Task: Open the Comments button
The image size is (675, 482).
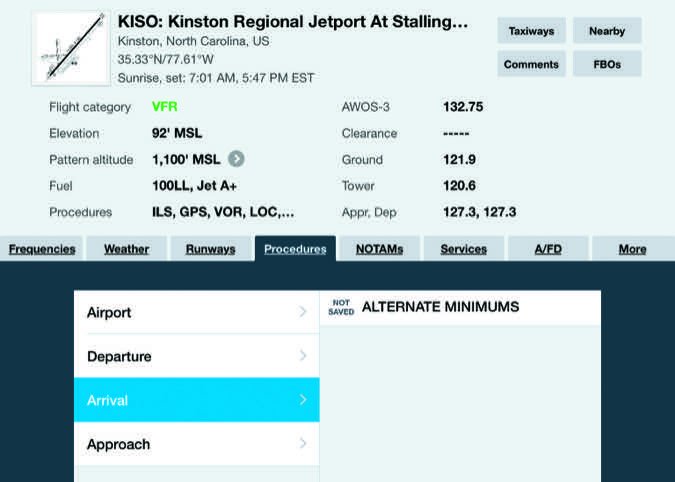Action: coord(531,64)
